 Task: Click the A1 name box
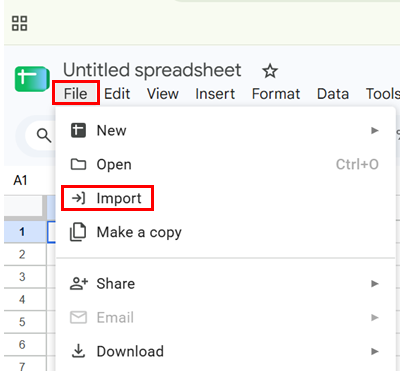[x=20, y=180]
